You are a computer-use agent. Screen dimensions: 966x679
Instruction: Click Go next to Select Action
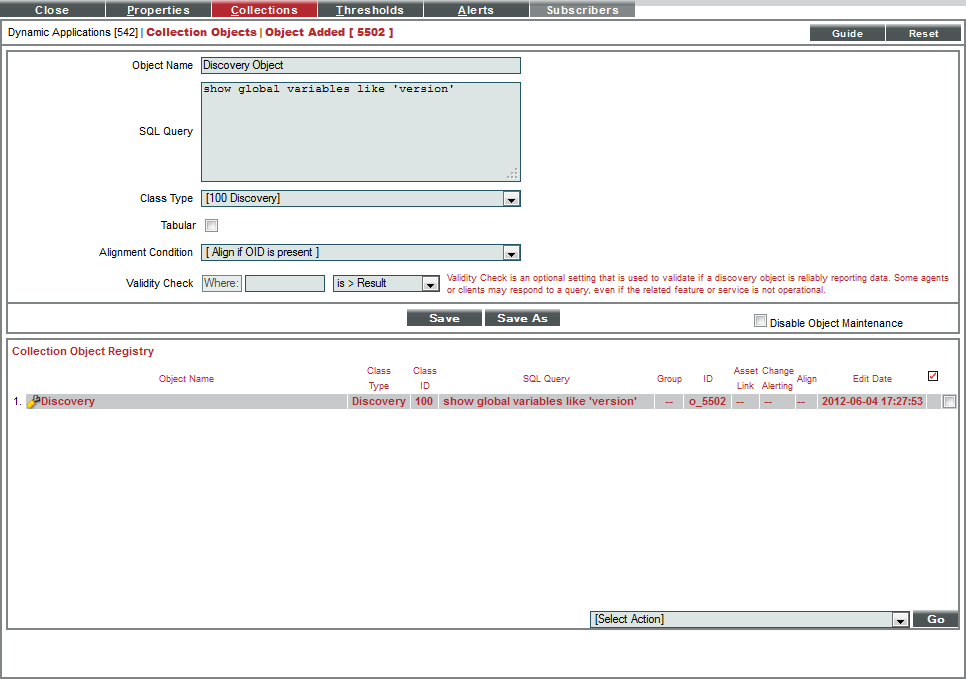pos(935,618)
